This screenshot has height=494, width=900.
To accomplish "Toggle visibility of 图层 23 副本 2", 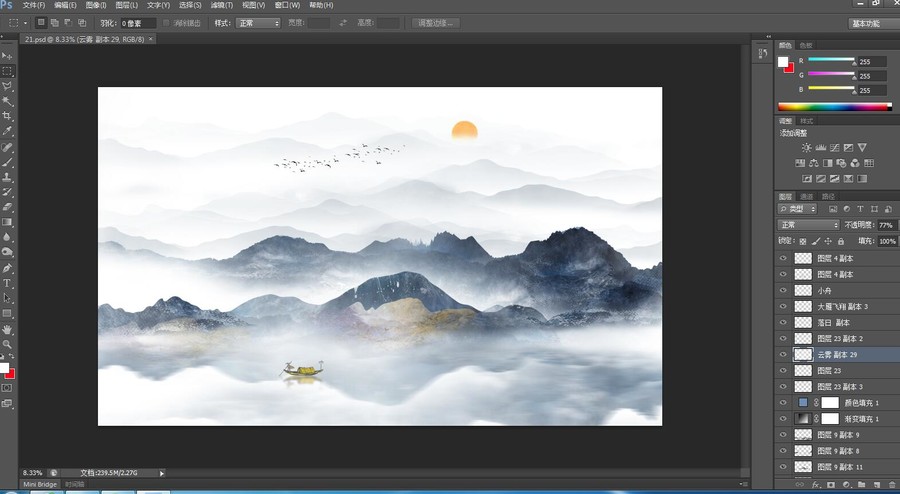I will (x=783, y=339).
